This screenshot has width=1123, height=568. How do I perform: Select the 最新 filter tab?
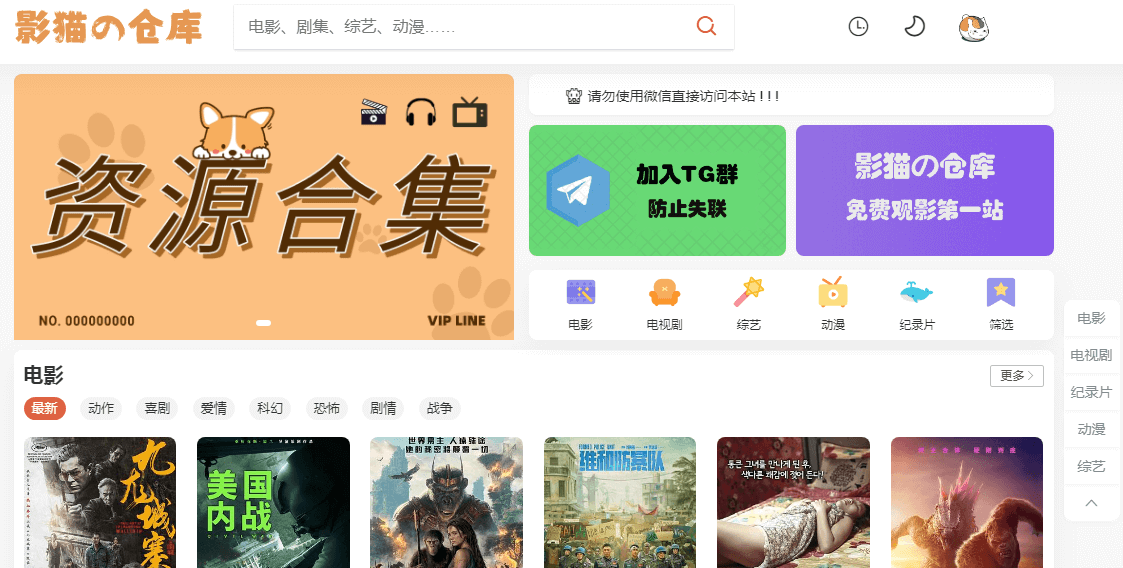(x=44, y=408)
